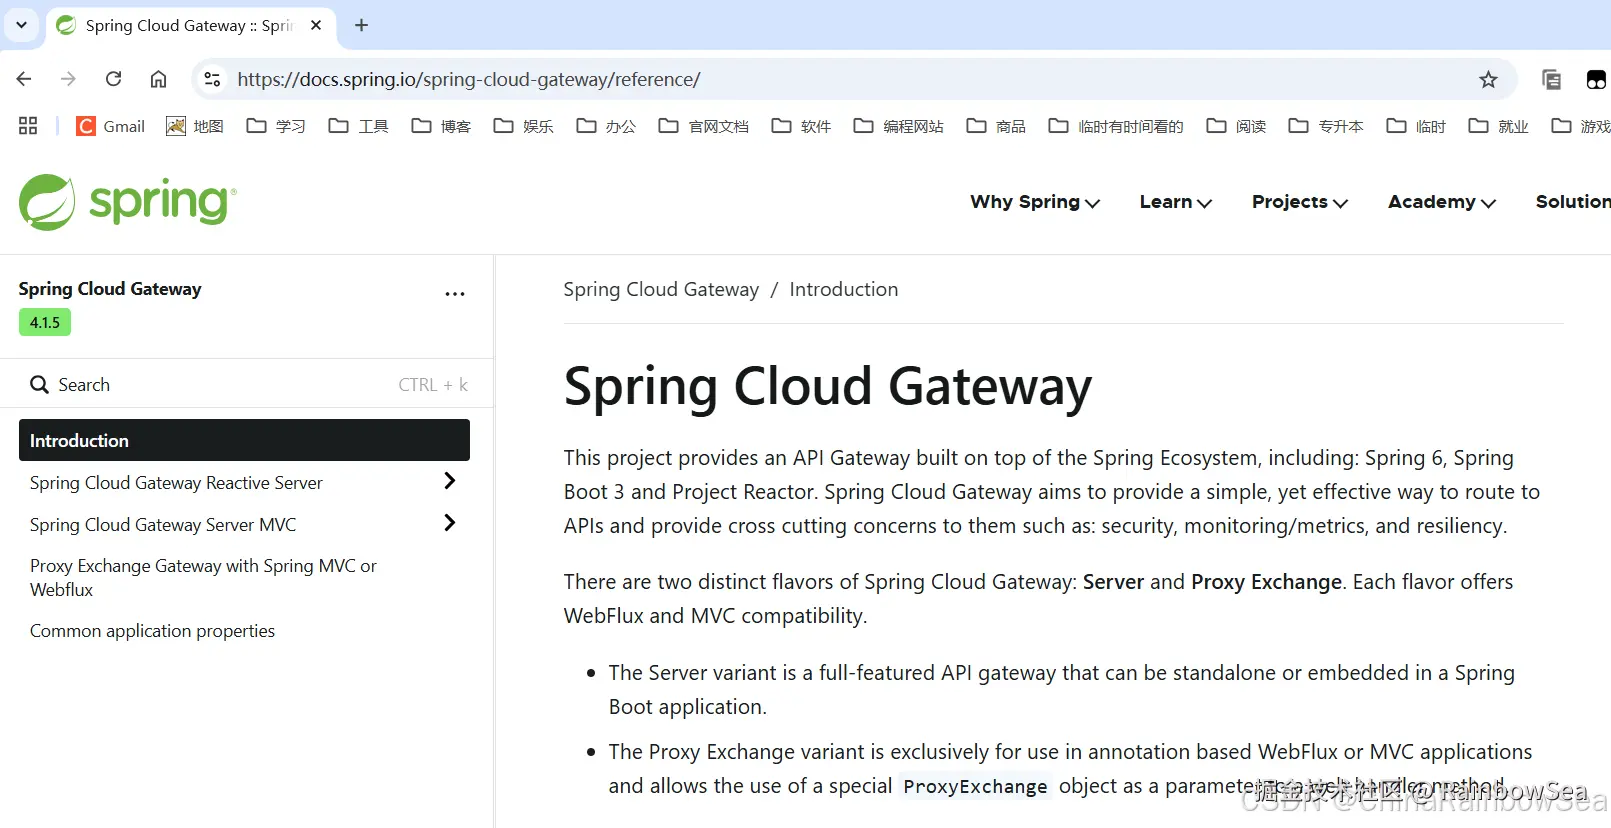Open the 学习 bookmark folder
Image resolution: width=1611 pixels, height=828 pixels.
(x=276, y=126)
